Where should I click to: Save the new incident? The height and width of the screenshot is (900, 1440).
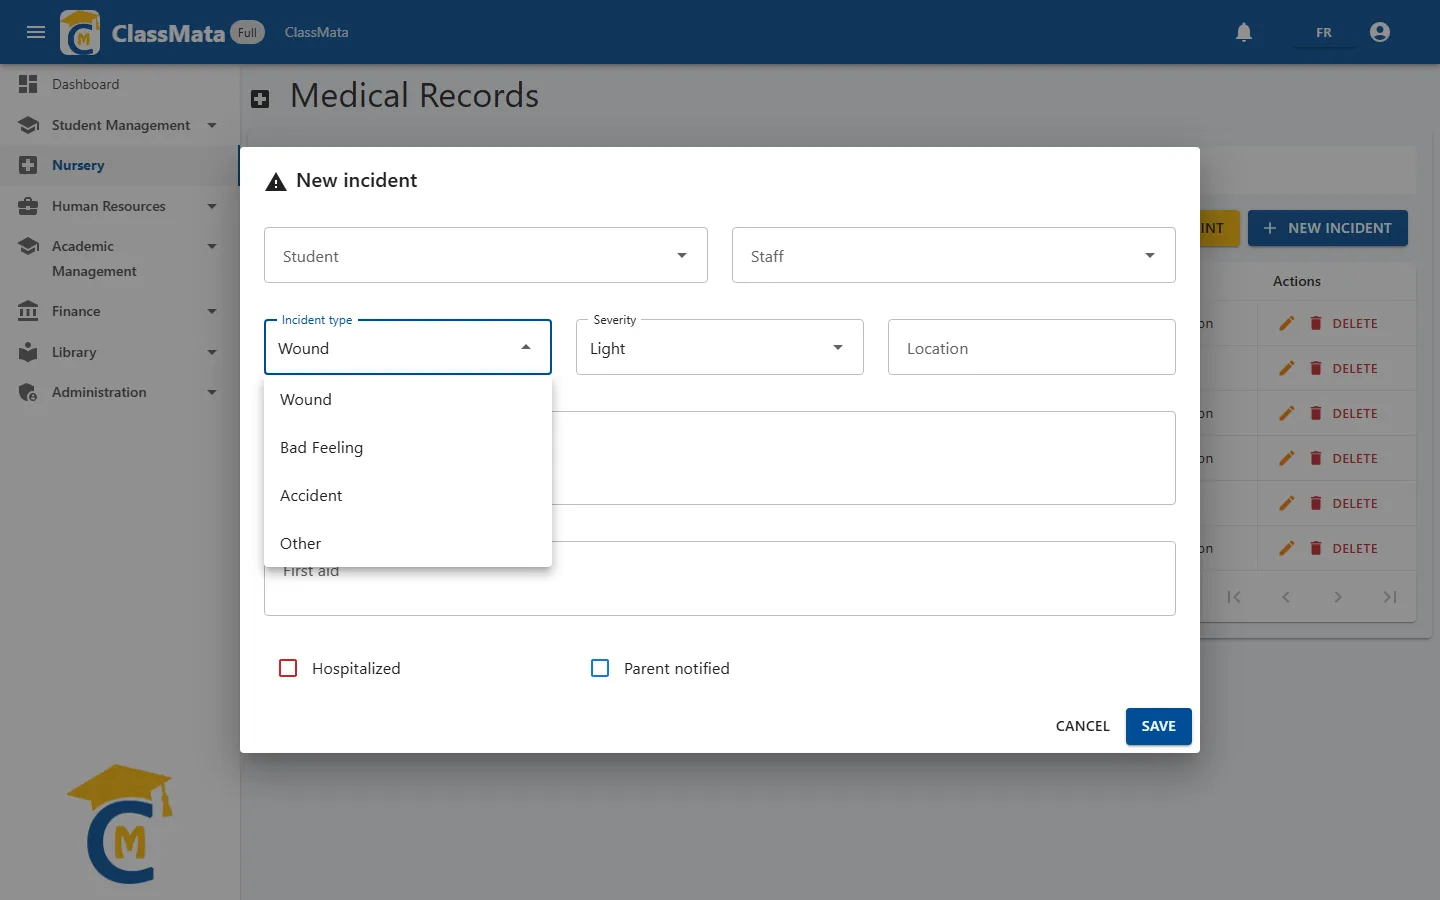click(x=1158, y=726)
